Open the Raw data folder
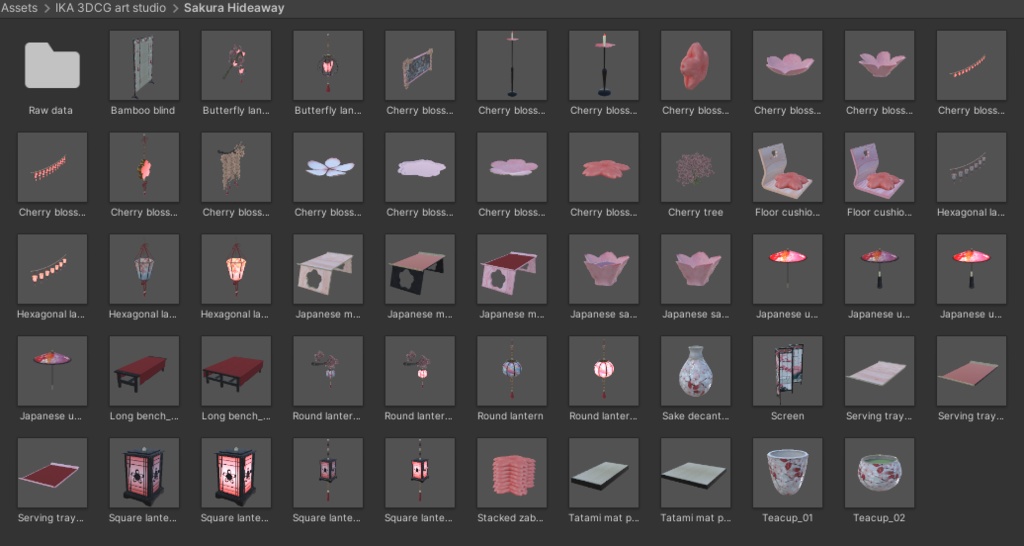The height and width of the screenshot is (546, 1024). click(x=52, y=65)
